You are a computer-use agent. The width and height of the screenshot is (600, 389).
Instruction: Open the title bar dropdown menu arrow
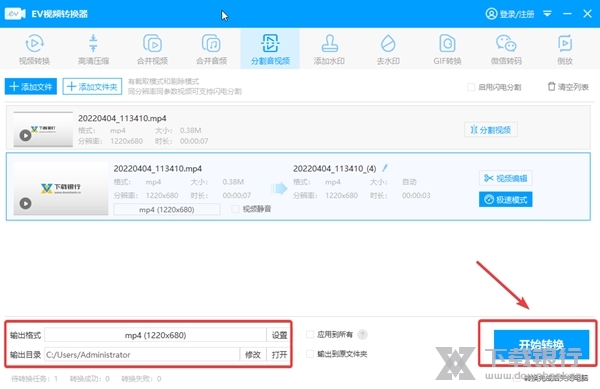point(547,14)
